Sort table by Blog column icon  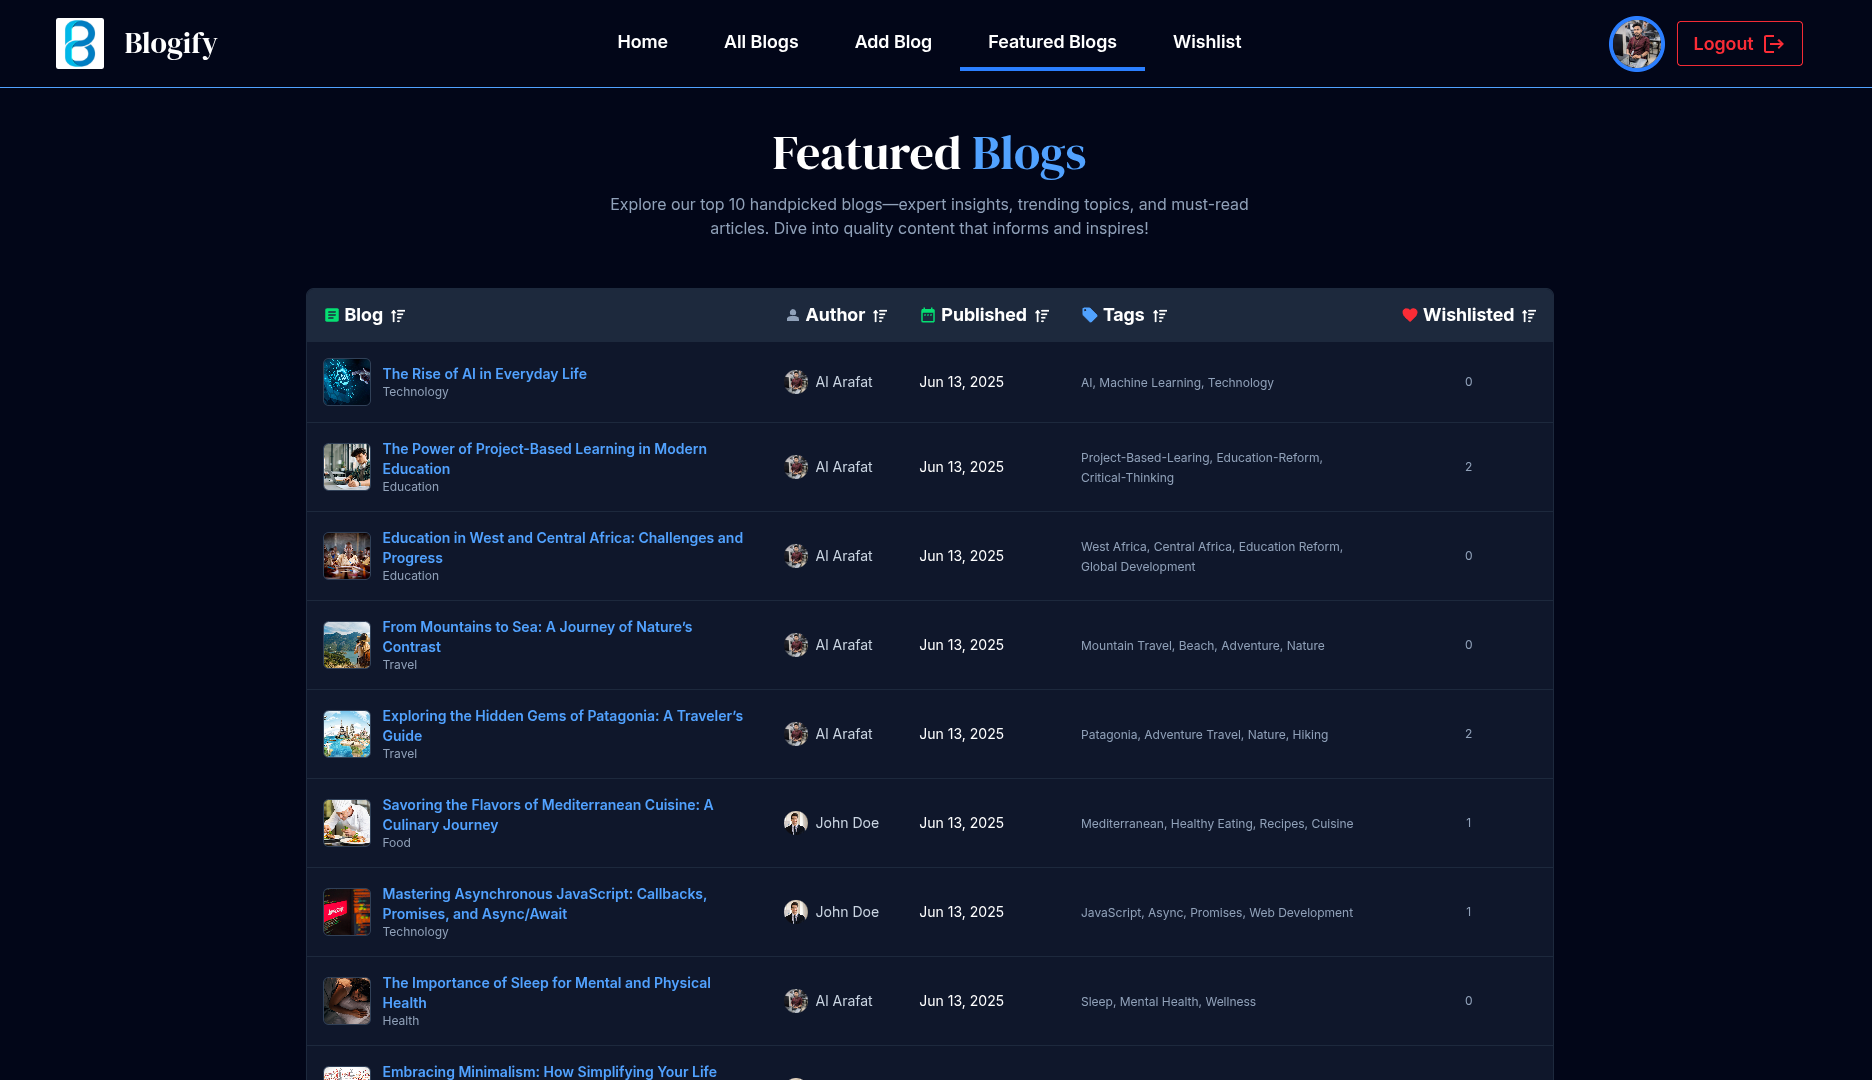[398, 316]
